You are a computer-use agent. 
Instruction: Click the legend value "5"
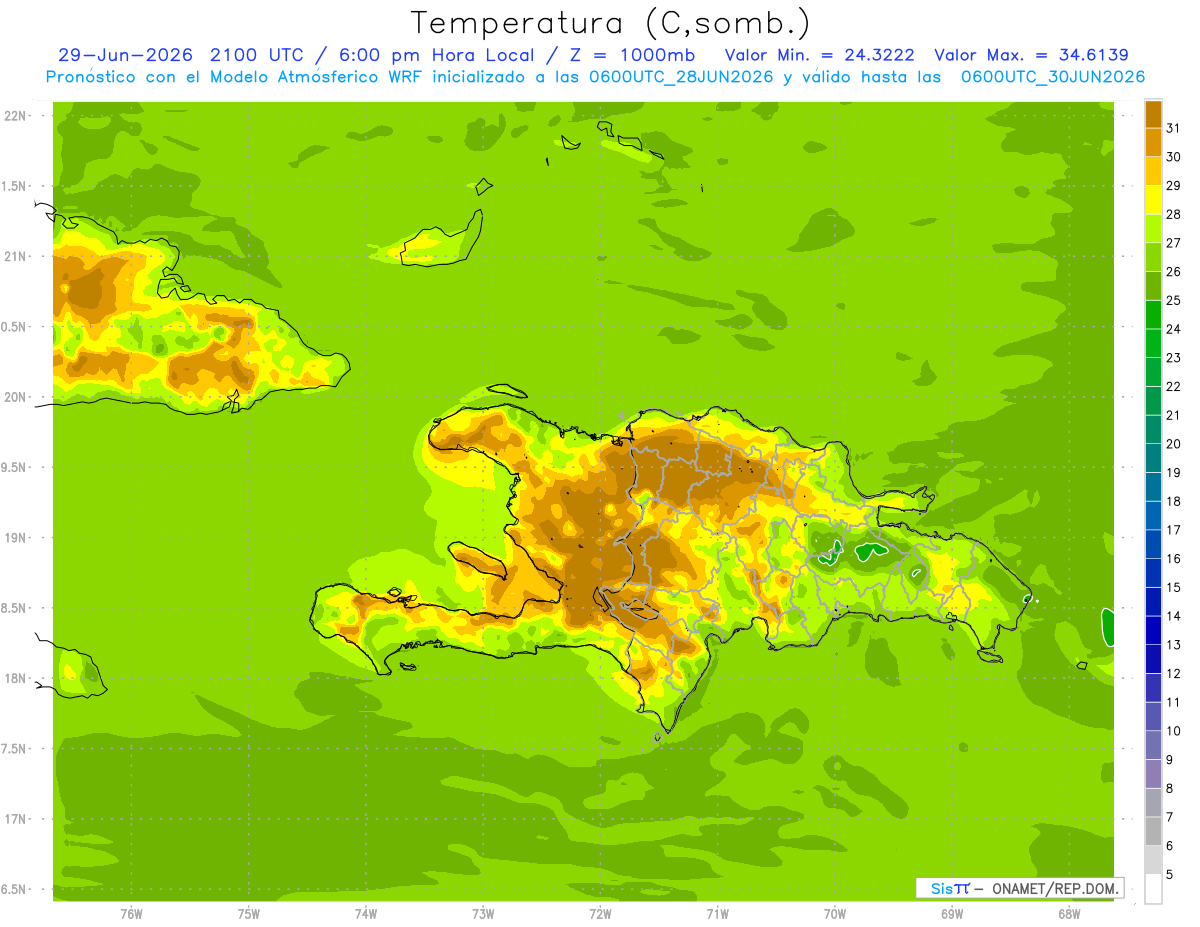(x=1169, y=874)
